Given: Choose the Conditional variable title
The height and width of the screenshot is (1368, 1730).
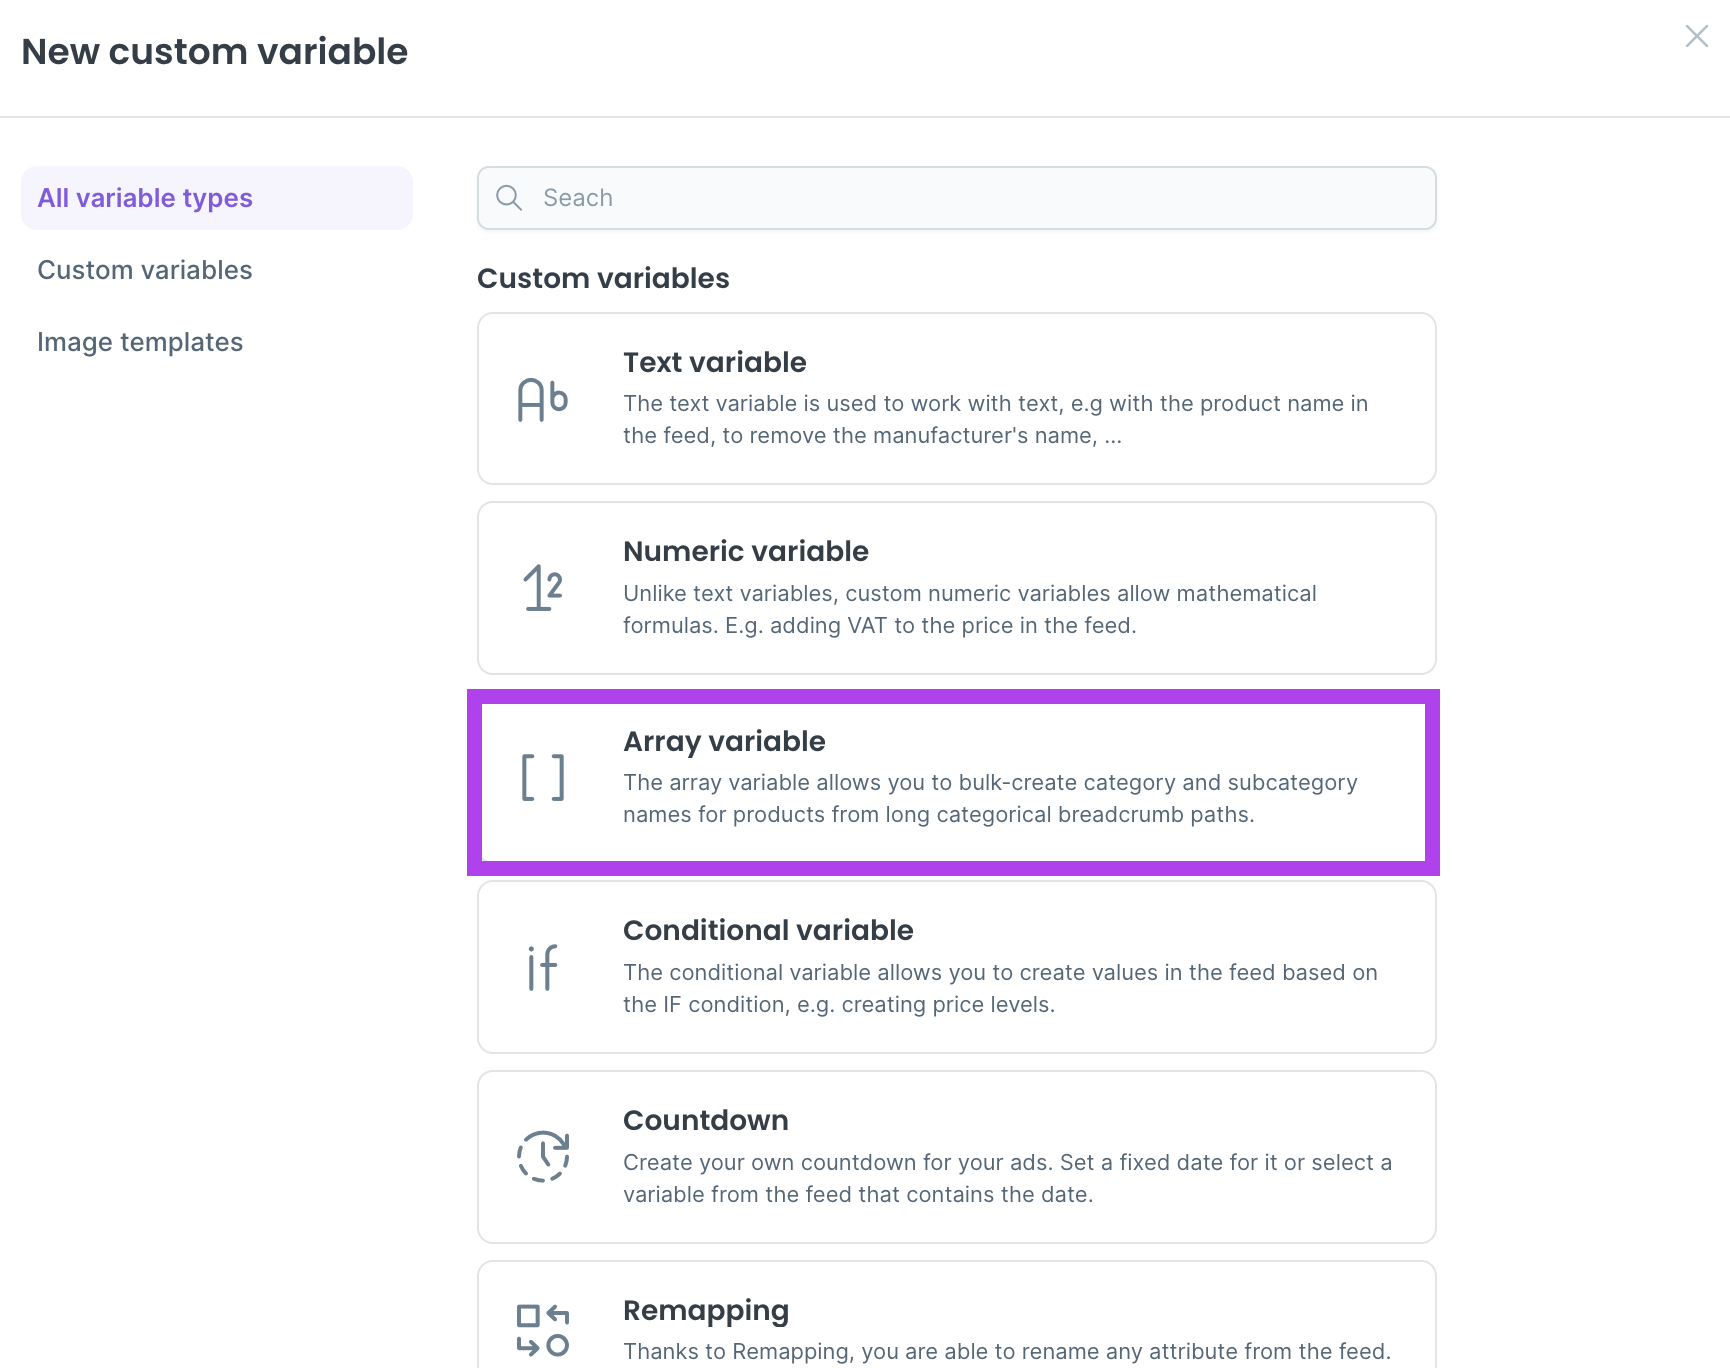Looking at the screenshot, I should (x=768, y=930).
